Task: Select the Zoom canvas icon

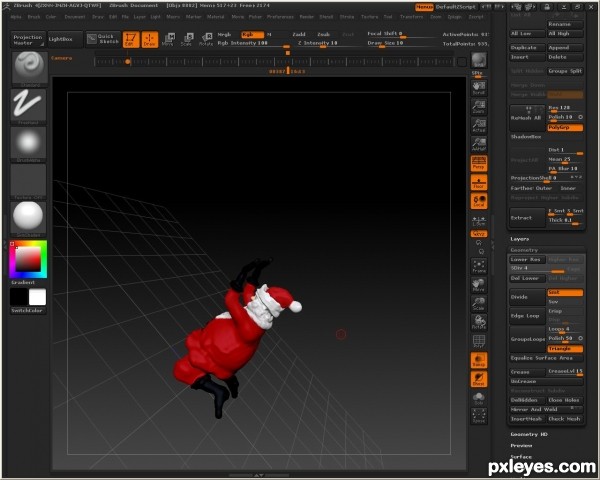Action: [x=479, y=107]
